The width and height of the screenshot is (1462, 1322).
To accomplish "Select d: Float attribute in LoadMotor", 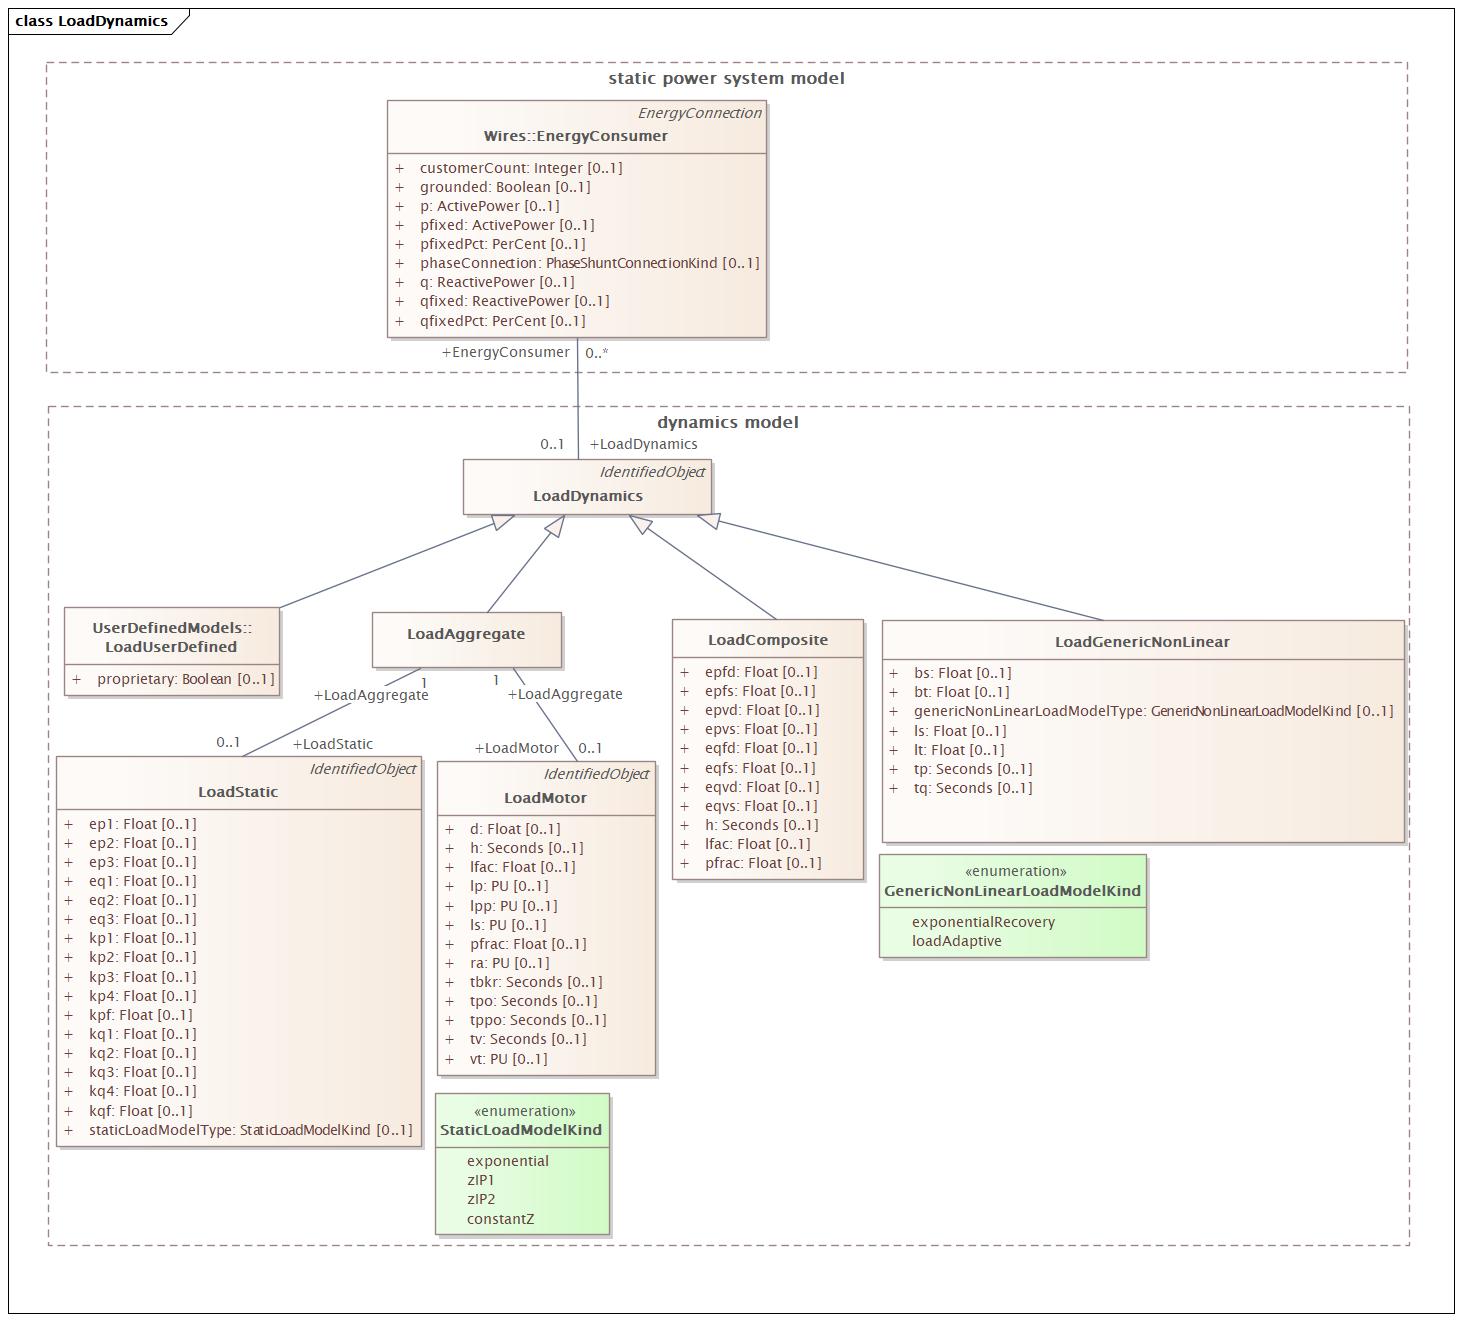I will point(514,829).
